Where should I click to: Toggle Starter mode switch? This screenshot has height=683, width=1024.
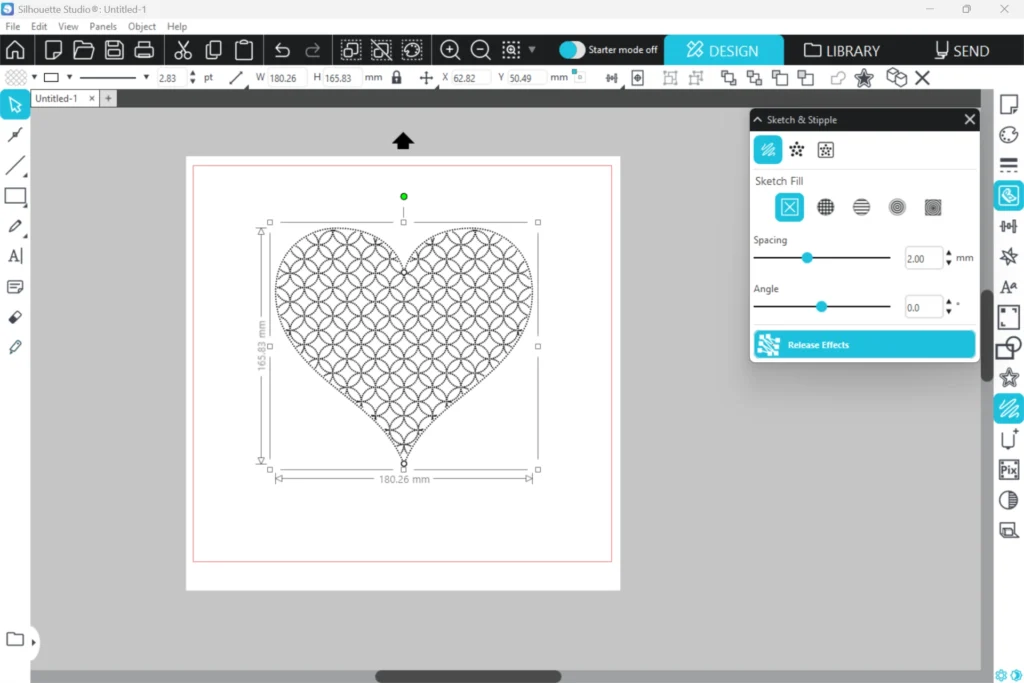click(x=572, y=50)
